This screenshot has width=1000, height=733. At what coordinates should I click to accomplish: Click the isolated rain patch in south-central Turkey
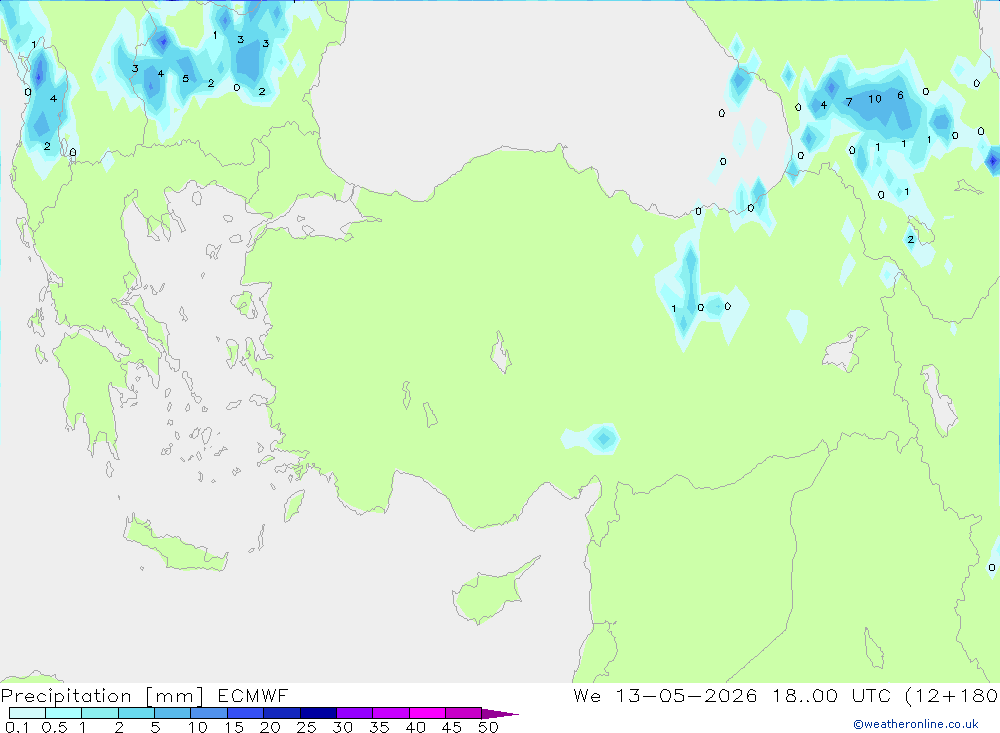[x=592, y=439]
